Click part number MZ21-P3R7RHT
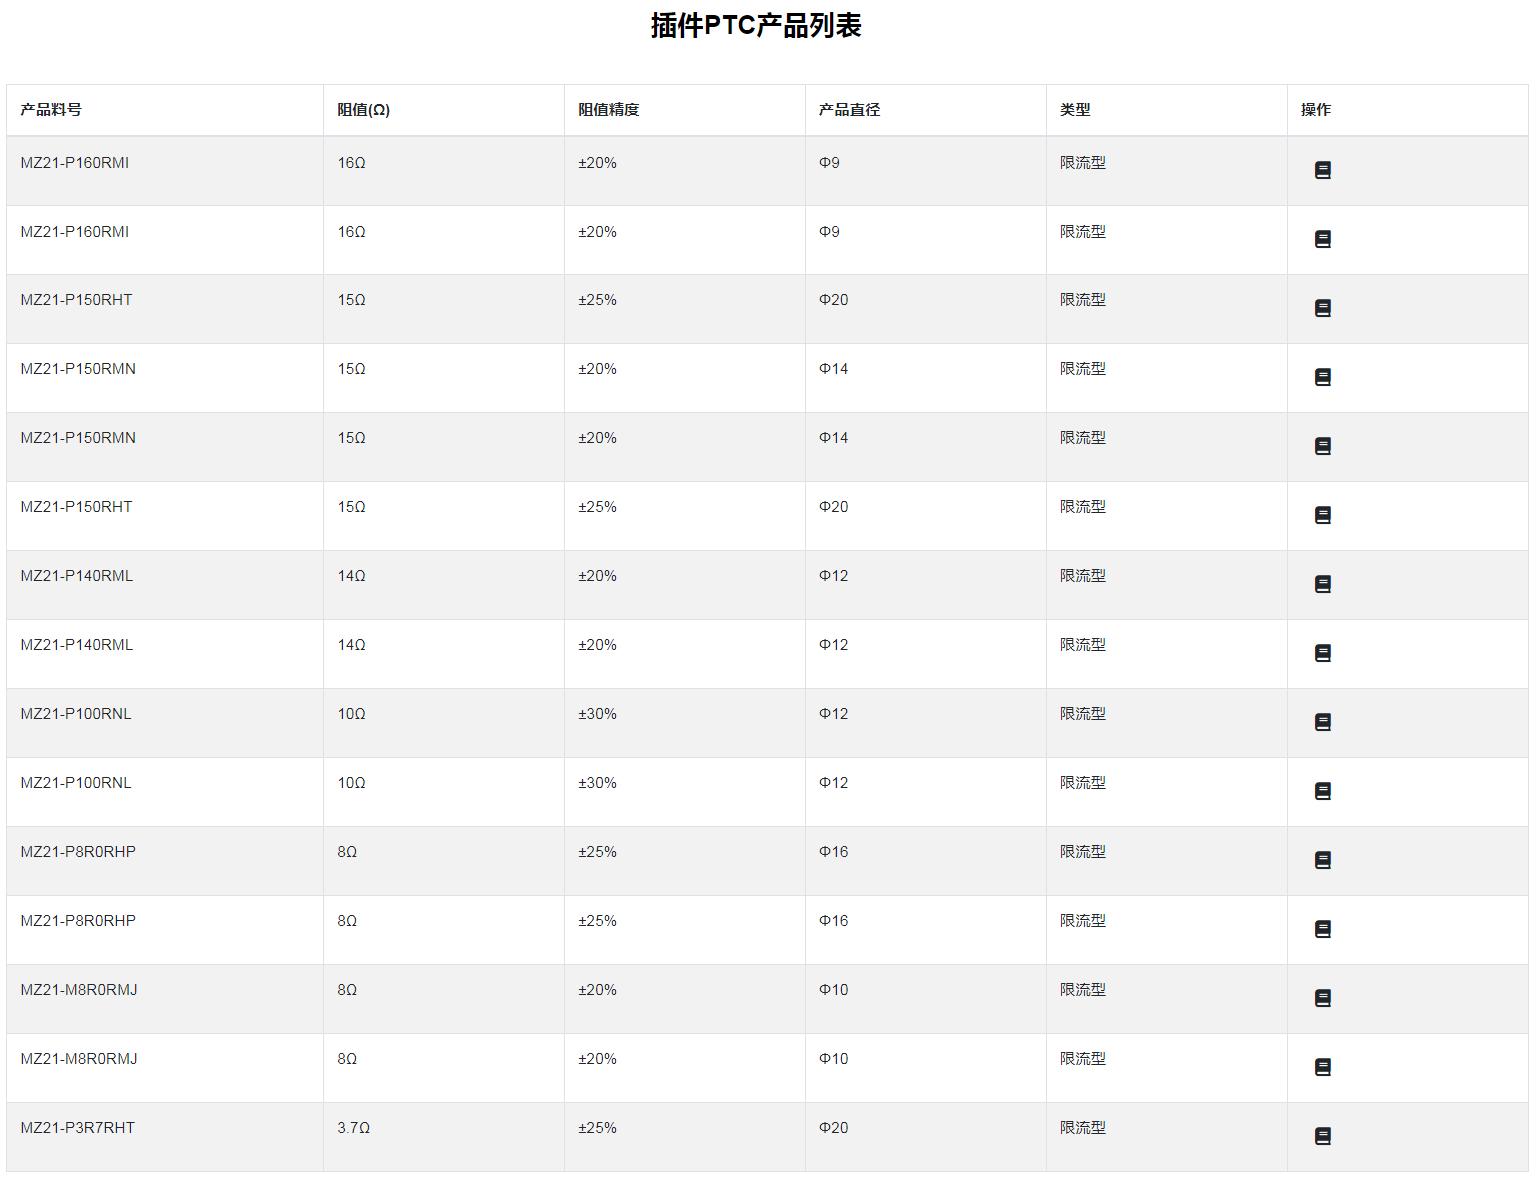The width and height of the screenshot is (1535, 1177). 77,1128
